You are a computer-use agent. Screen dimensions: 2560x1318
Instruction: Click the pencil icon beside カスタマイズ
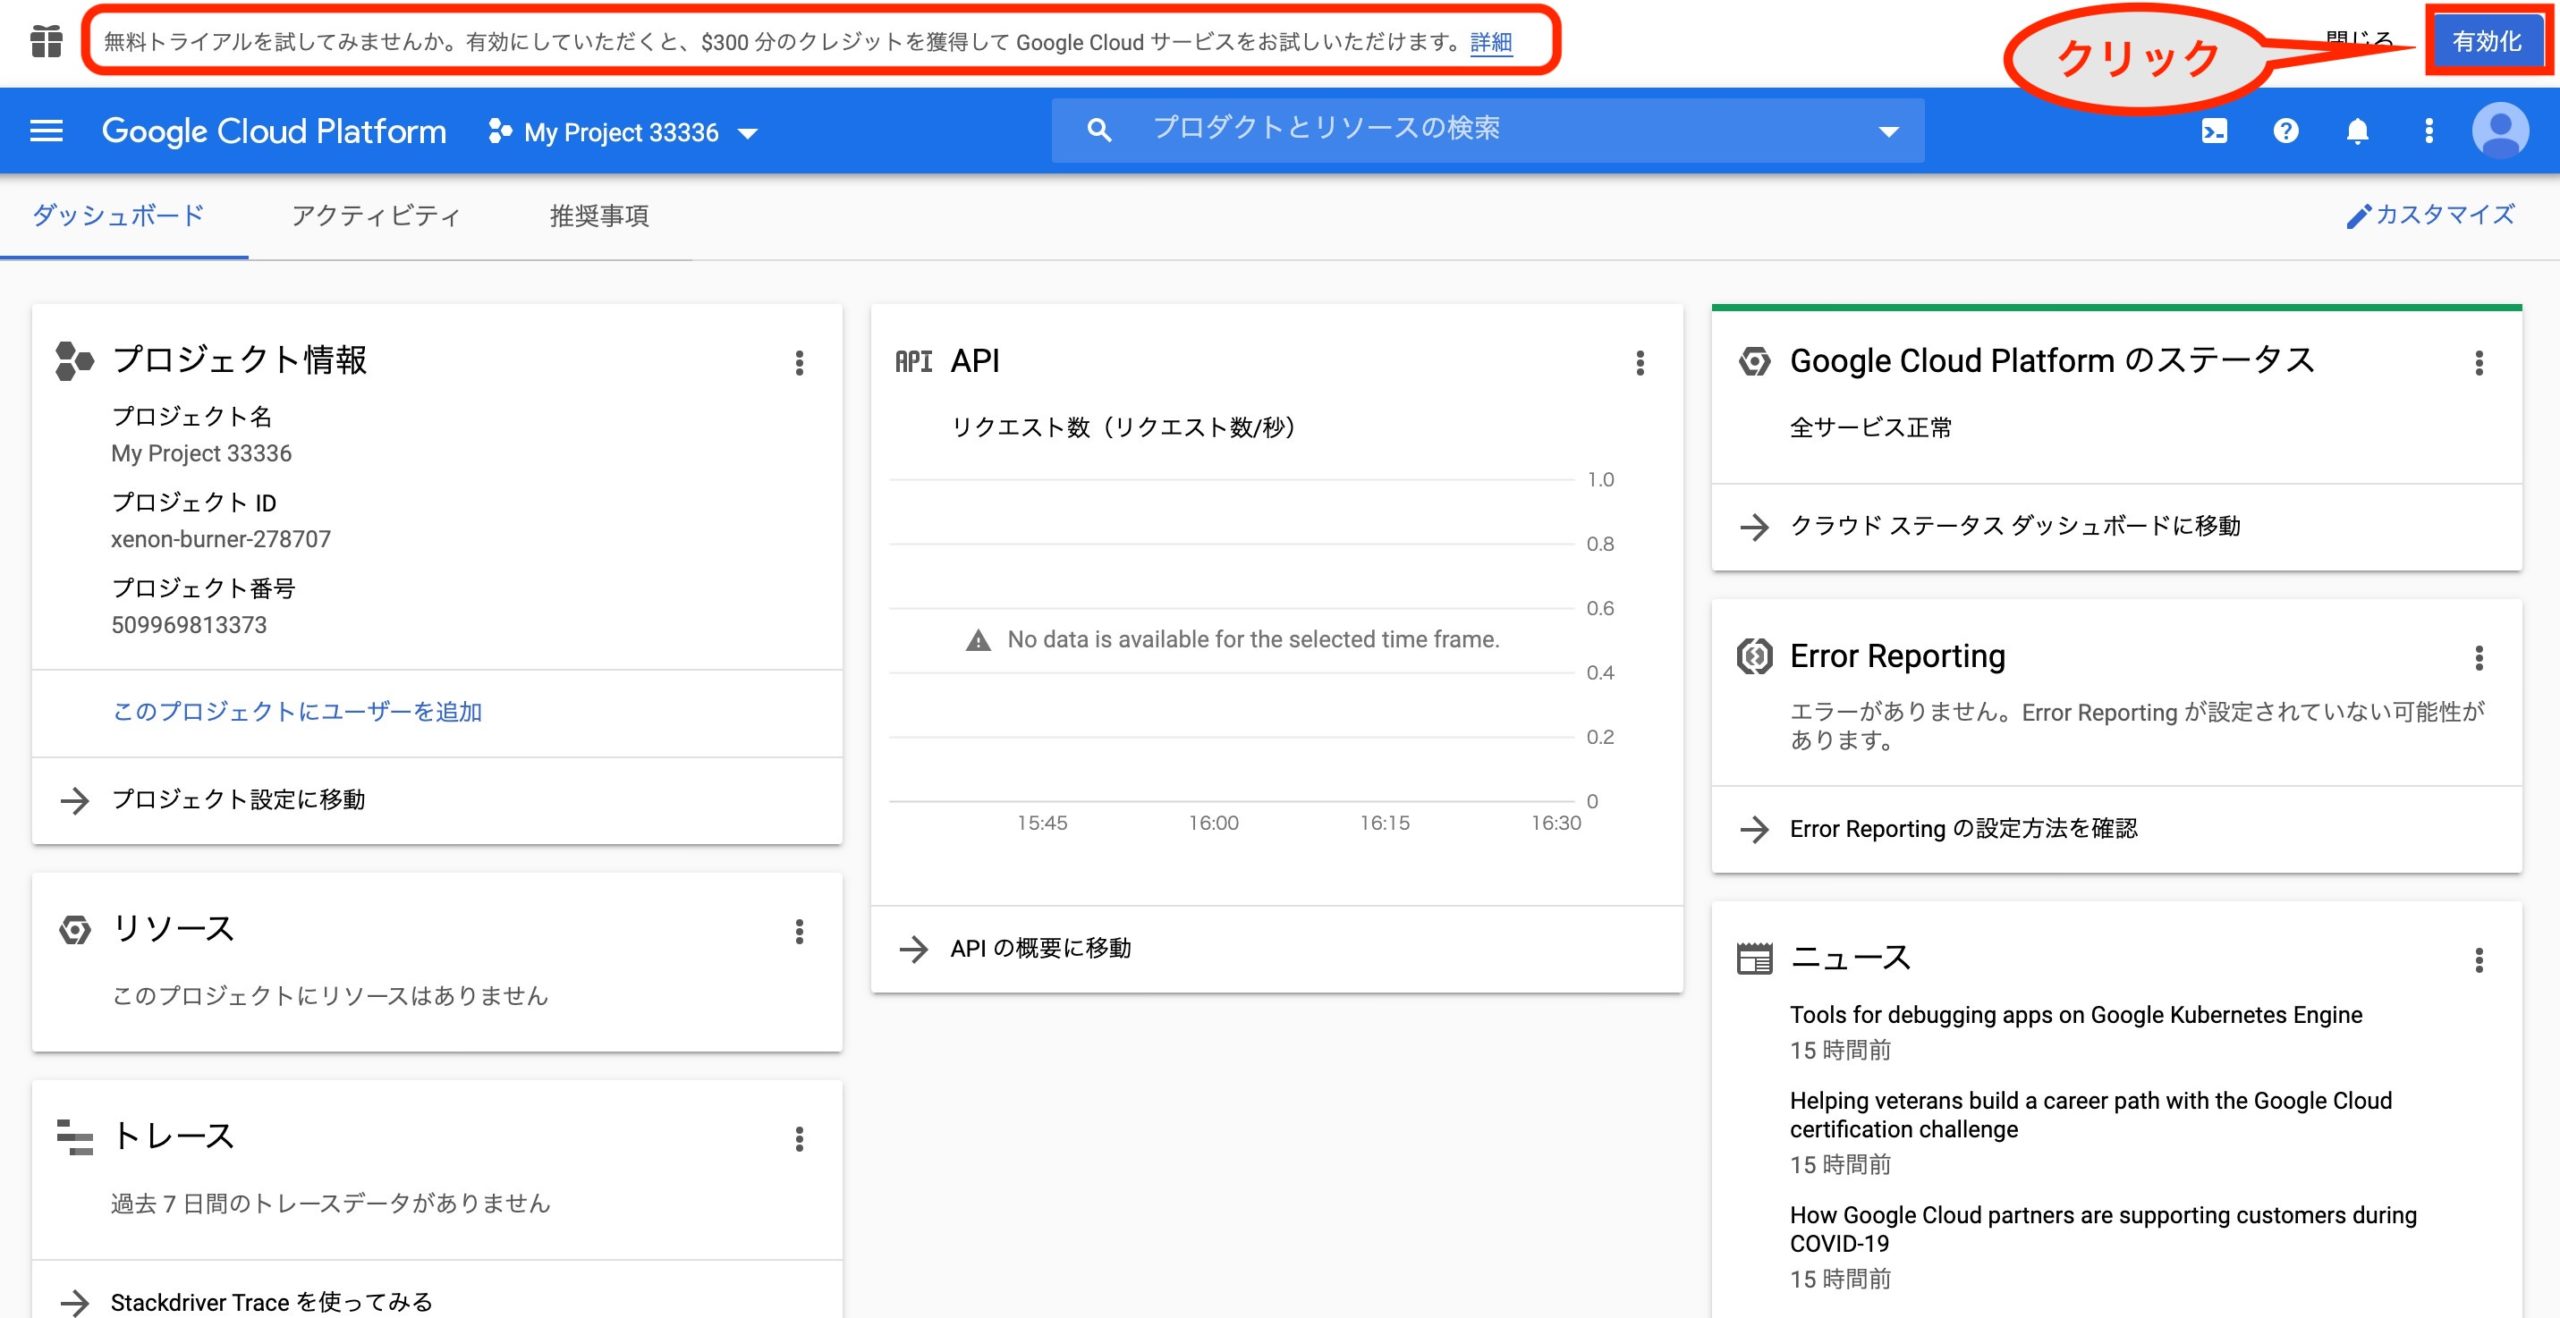[x=2358, y=216]
